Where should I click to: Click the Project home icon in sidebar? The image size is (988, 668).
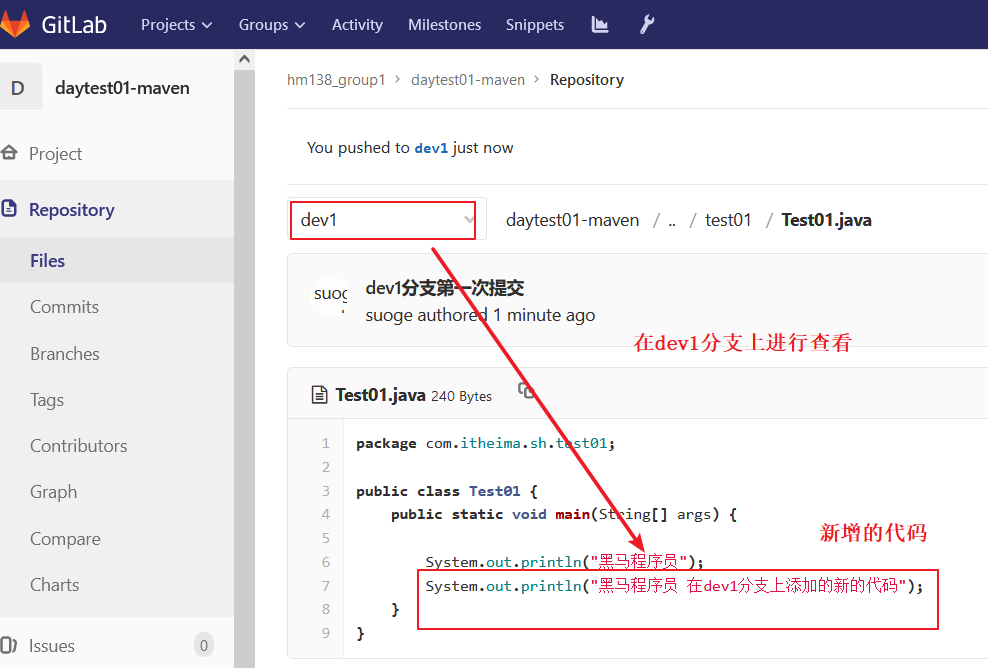[10, 154]
